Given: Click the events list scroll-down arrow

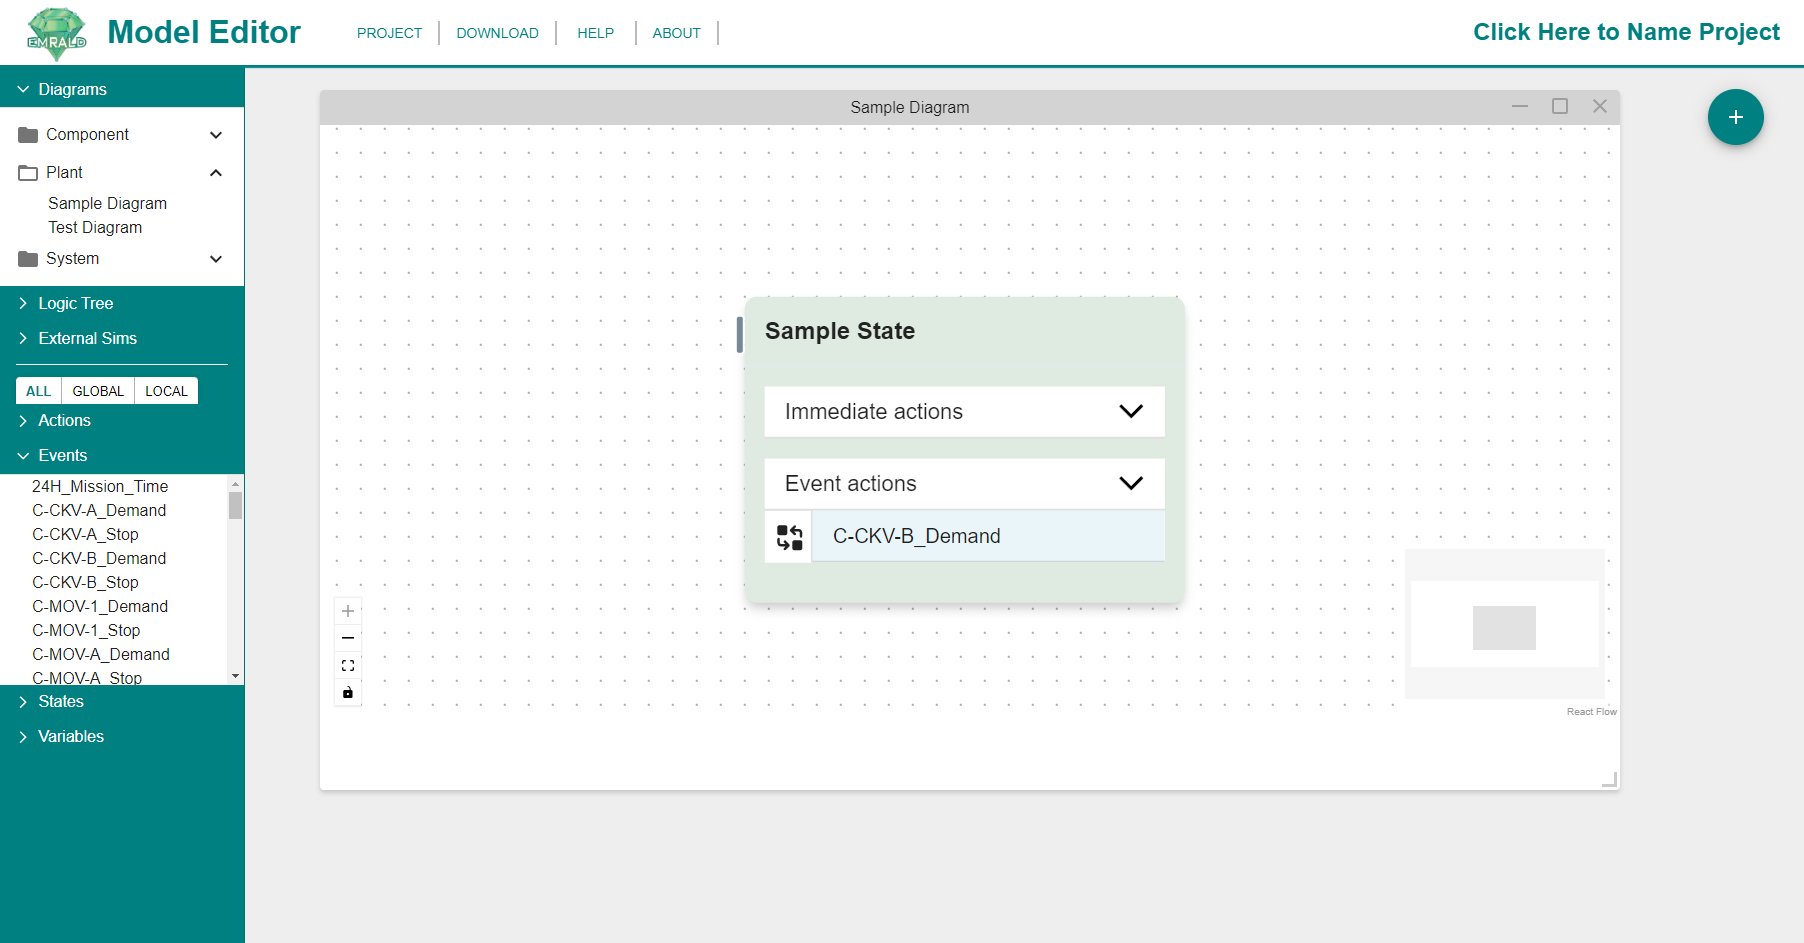Looking at the screenshot, I should [x=236, y=676].
